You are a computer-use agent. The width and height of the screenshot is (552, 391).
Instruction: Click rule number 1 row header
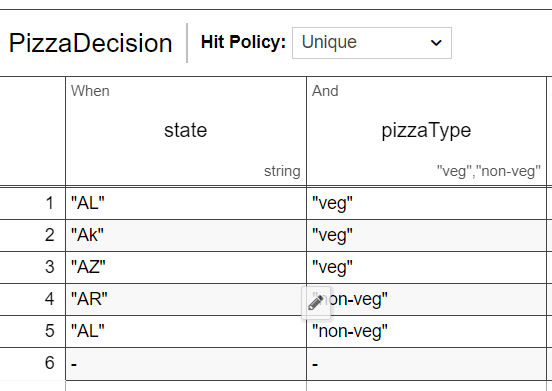click(x=32, y=203)
